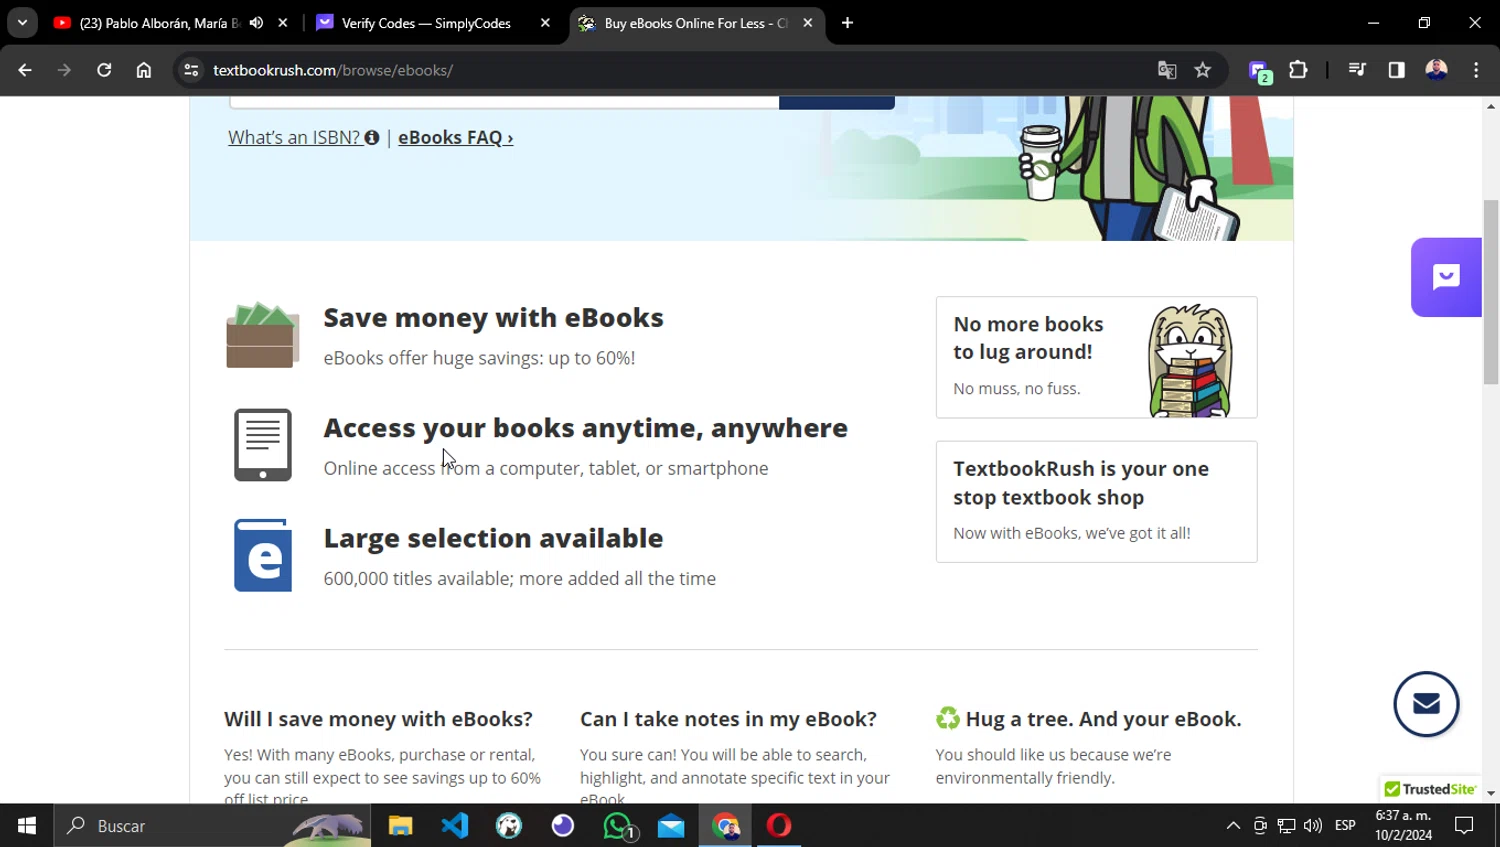Click the Save money with eBooks heading
The image size is (1500, 847).
point(493,318)
